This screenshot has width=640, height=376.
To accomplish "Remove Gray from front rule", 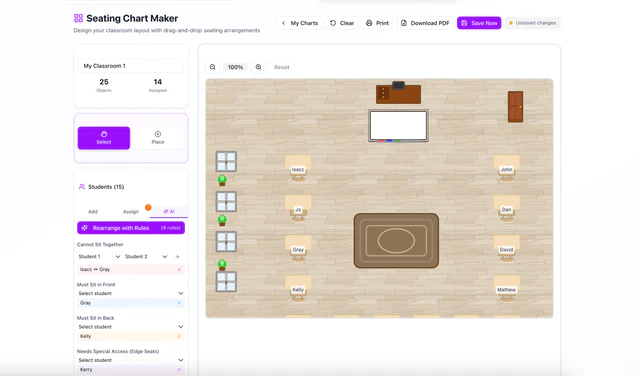I will [179, 303].
